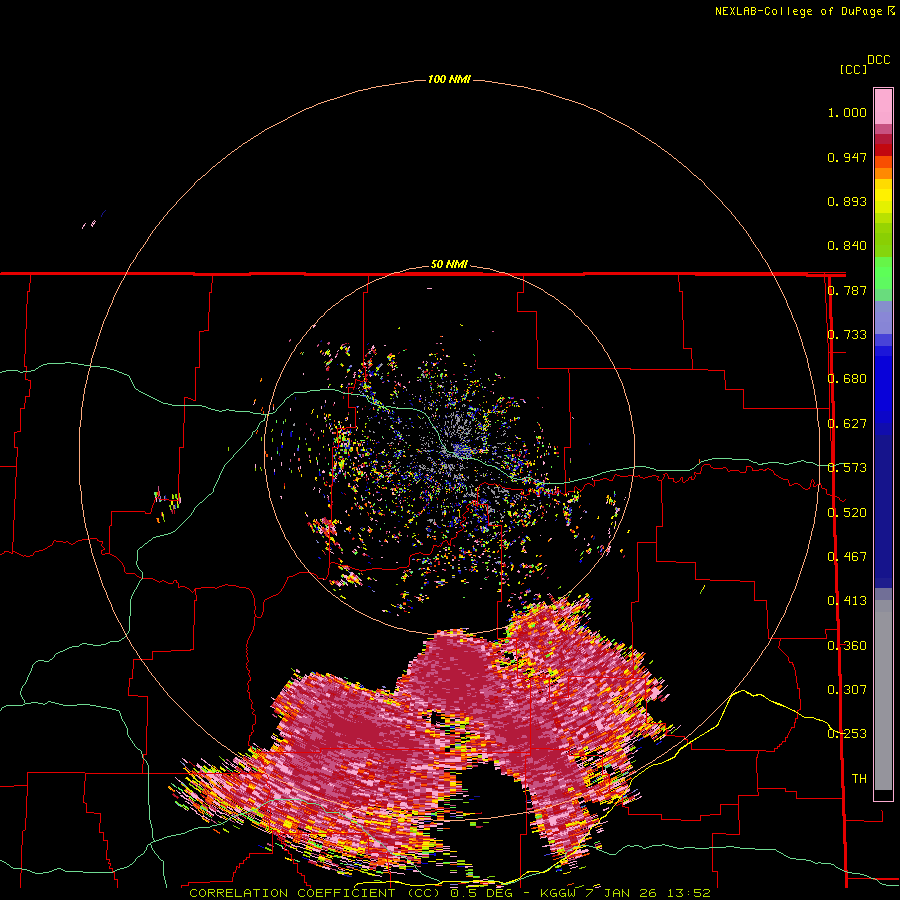
Task: Click the 0.733 scale value
Action: pyautogui.click(x=847, y=335)
